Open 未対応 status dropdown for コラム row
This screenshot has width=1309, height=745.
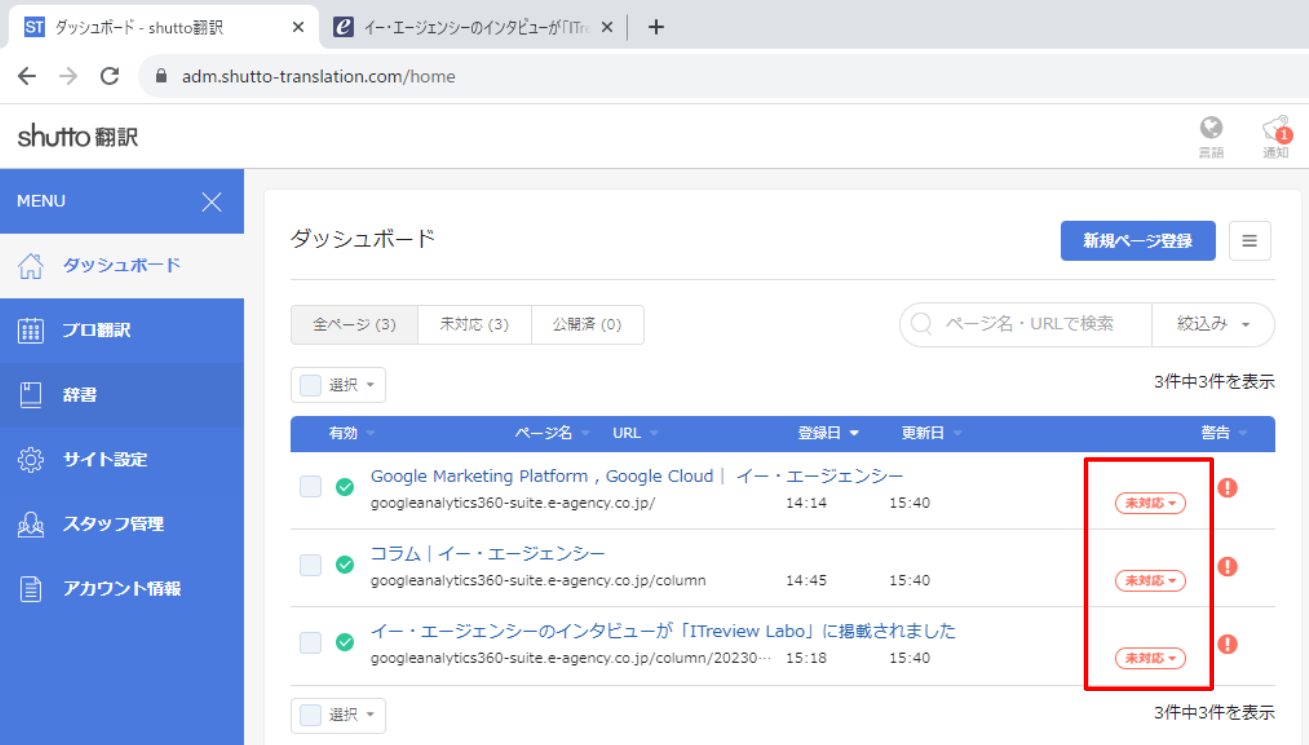(x=1150, y=581)
